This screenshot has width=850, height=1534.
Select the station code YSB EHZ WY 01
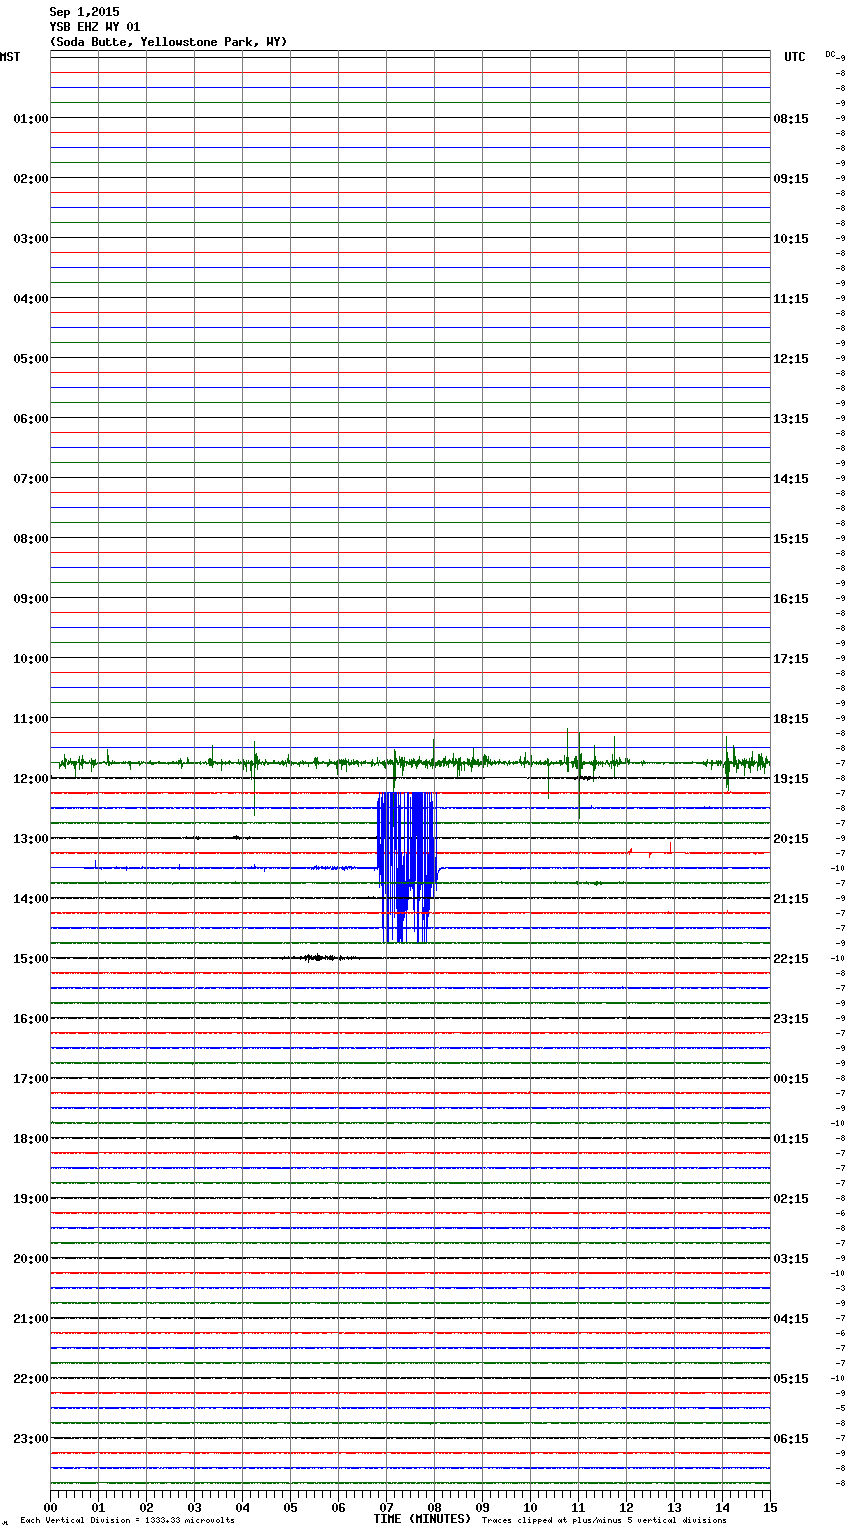point(95,27)
